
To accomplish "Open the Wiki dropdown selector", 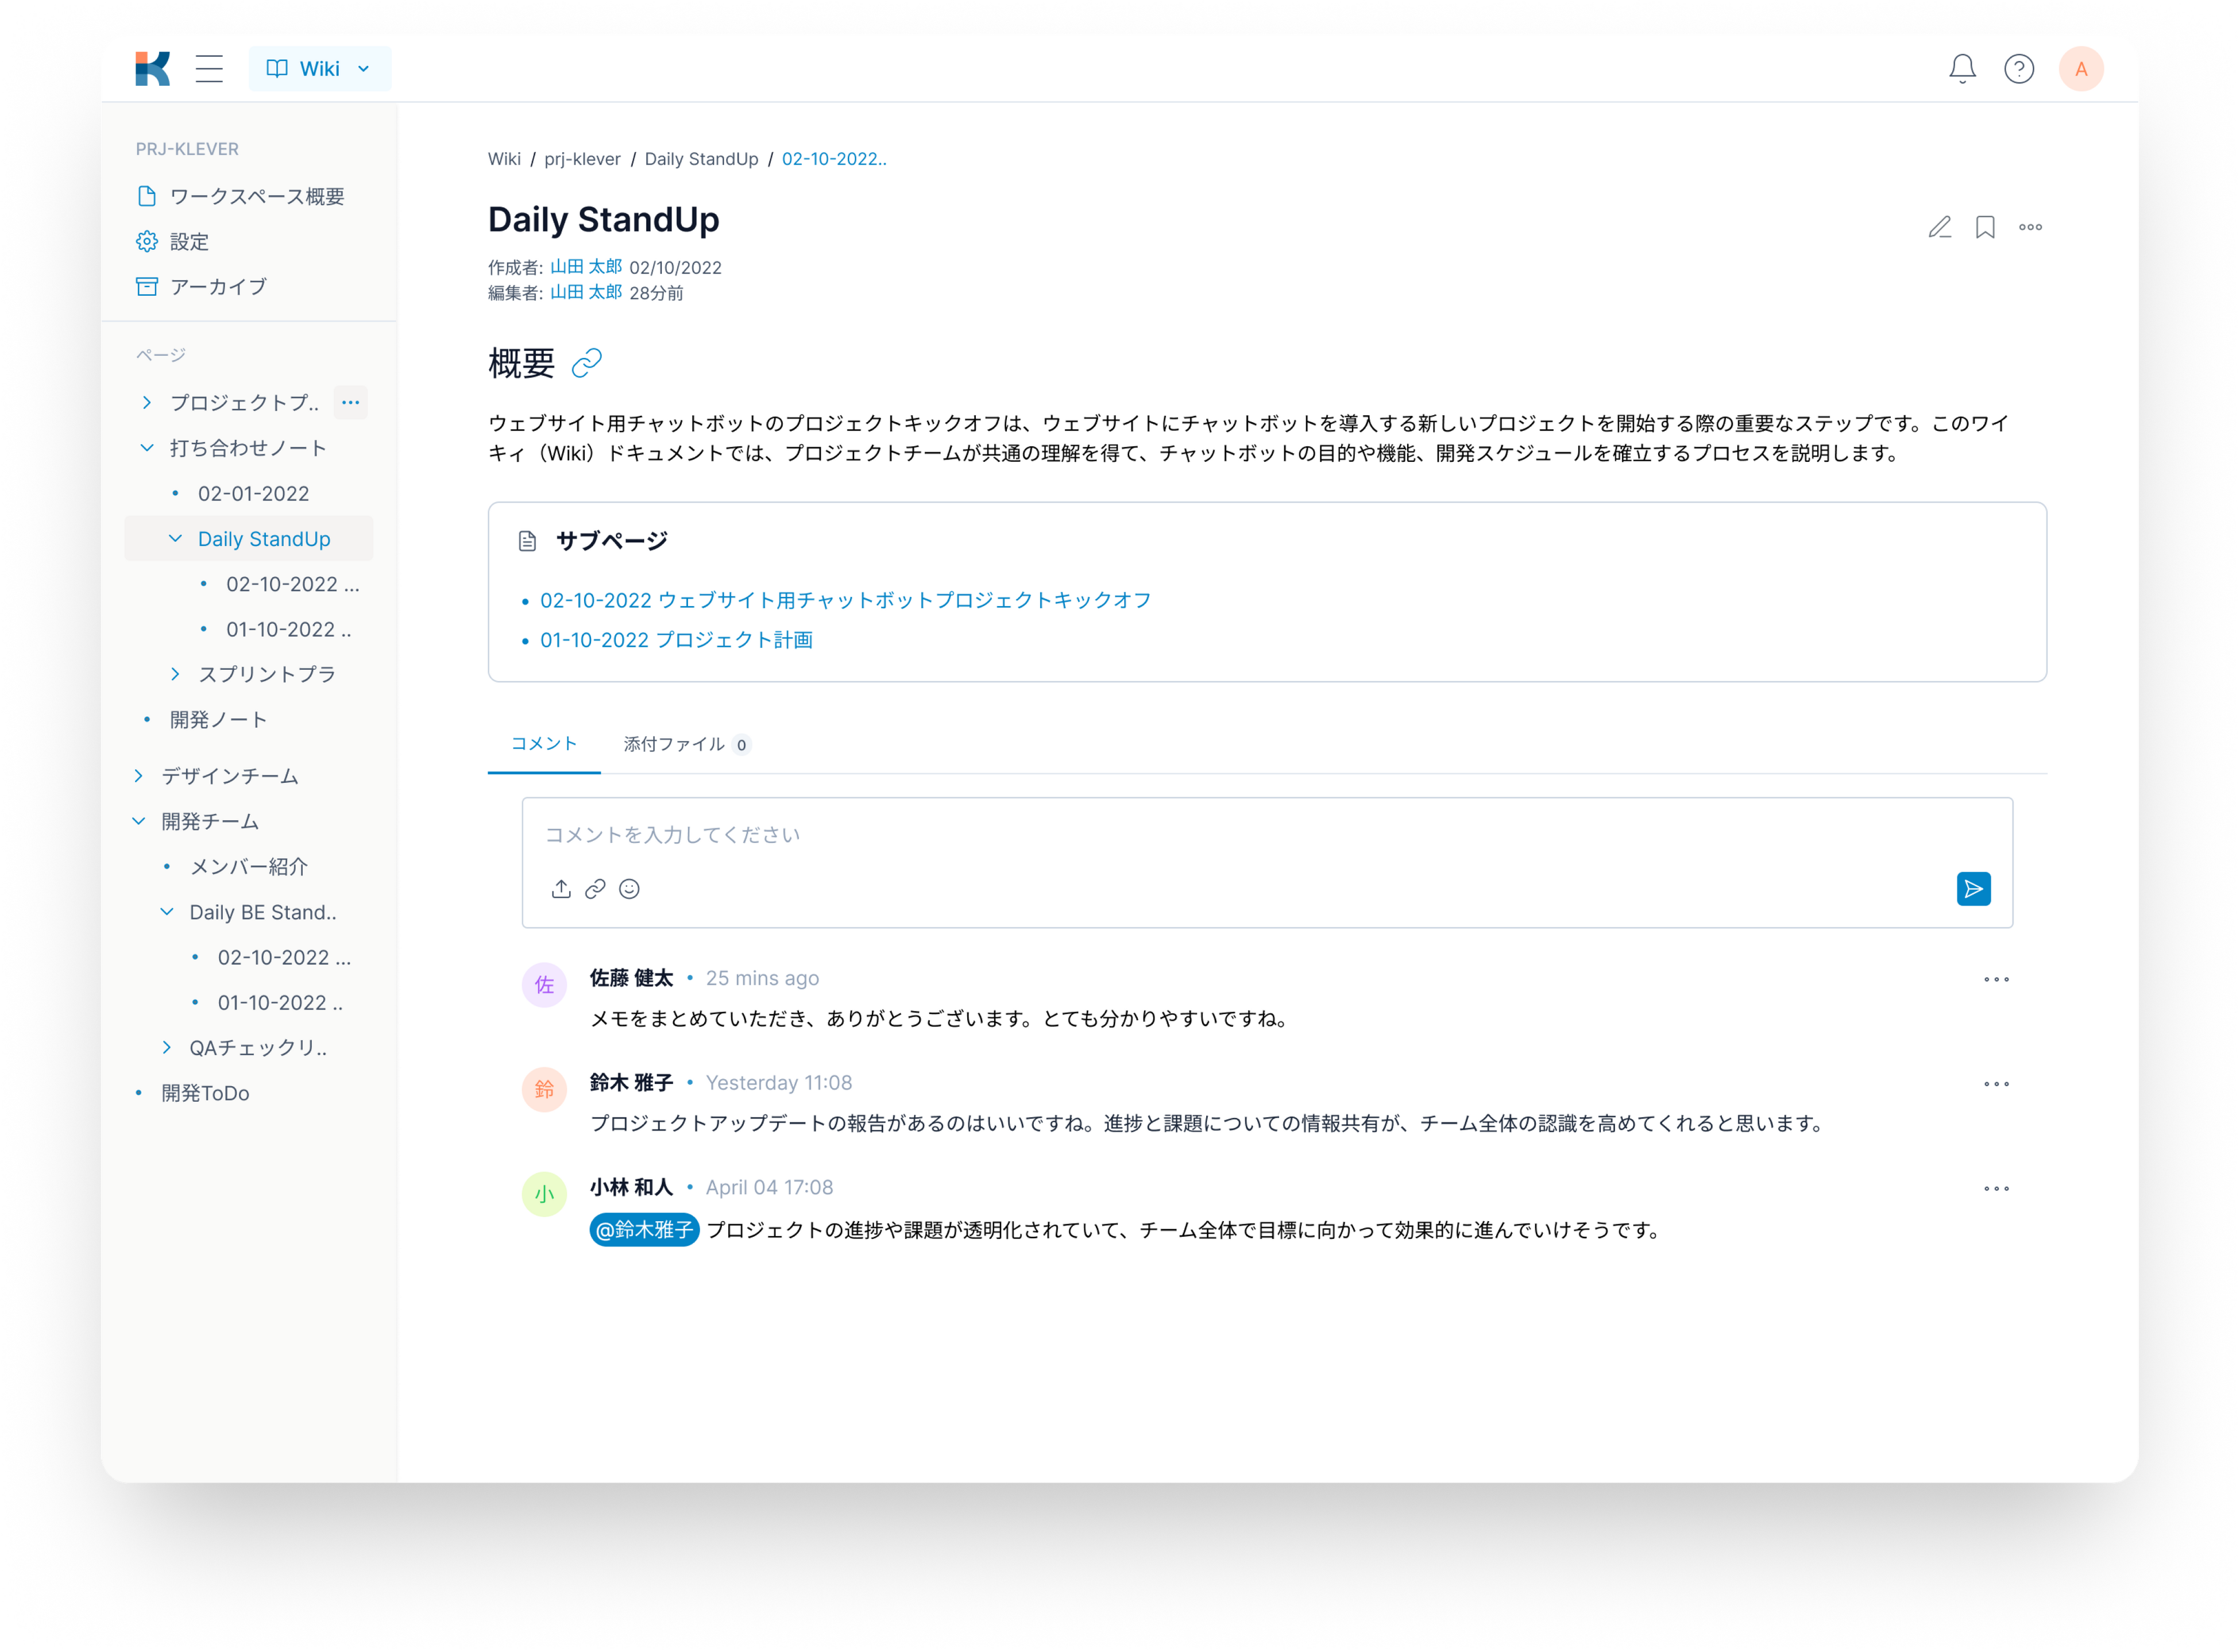I will coord(319,69).
